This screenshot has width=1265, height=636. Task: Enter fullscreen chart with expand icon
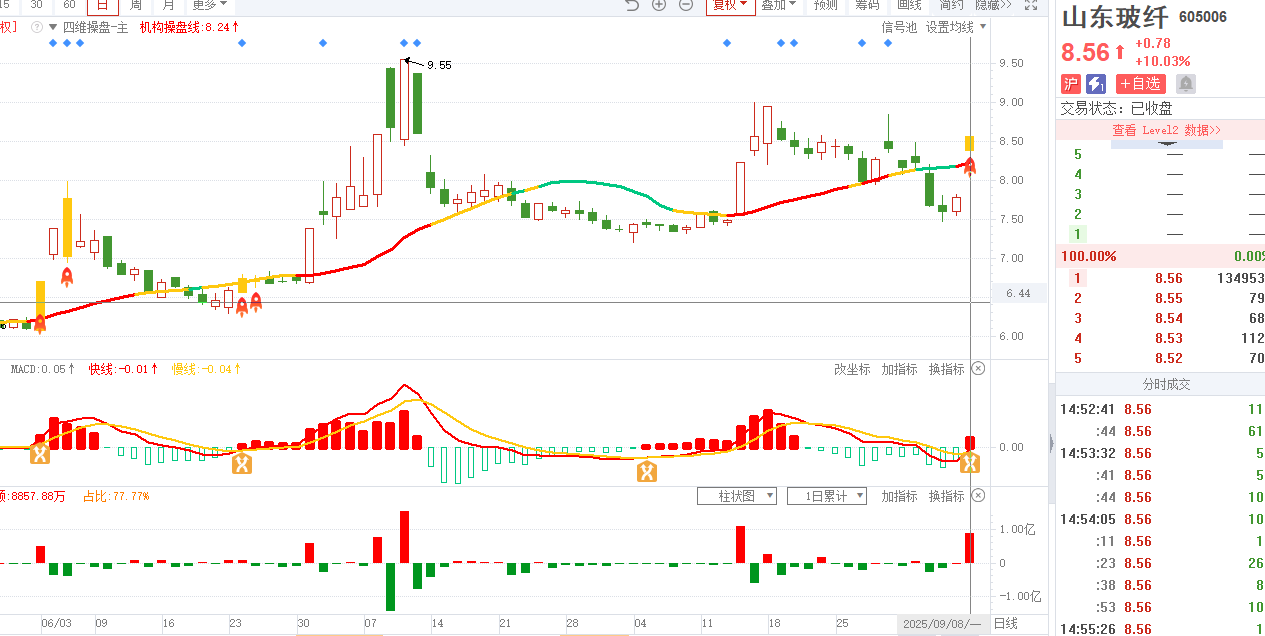point(1032,5)
